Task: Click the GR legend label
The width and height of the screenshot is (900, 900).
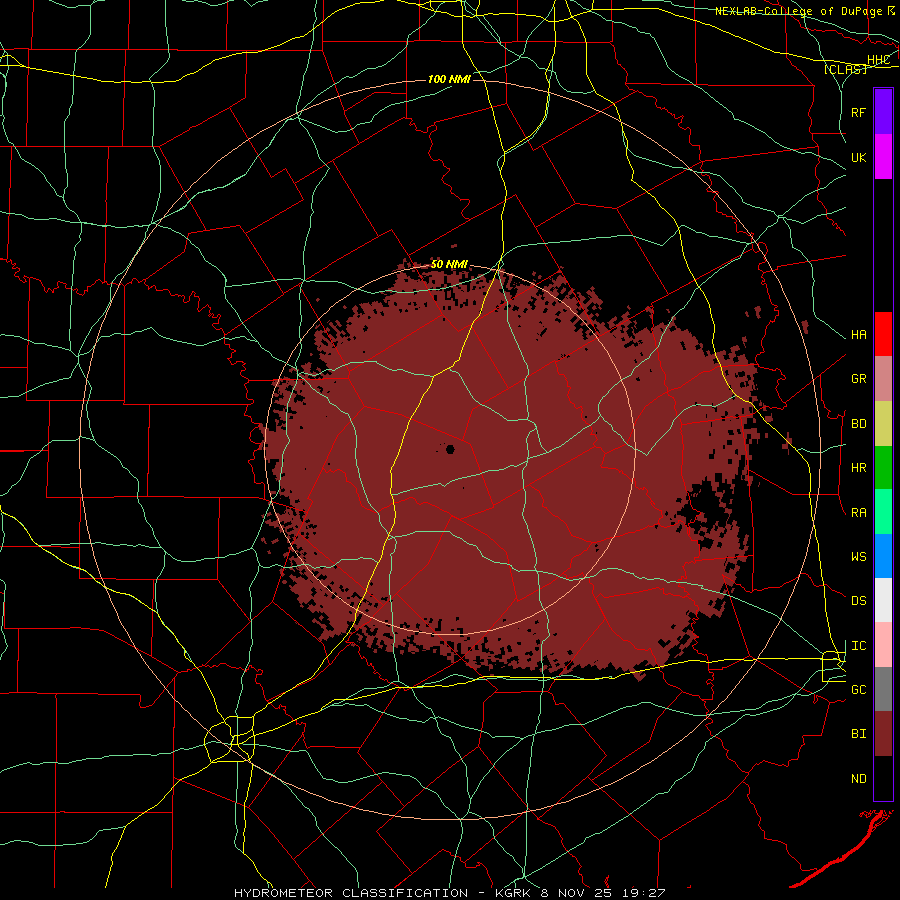Action: 859,379
